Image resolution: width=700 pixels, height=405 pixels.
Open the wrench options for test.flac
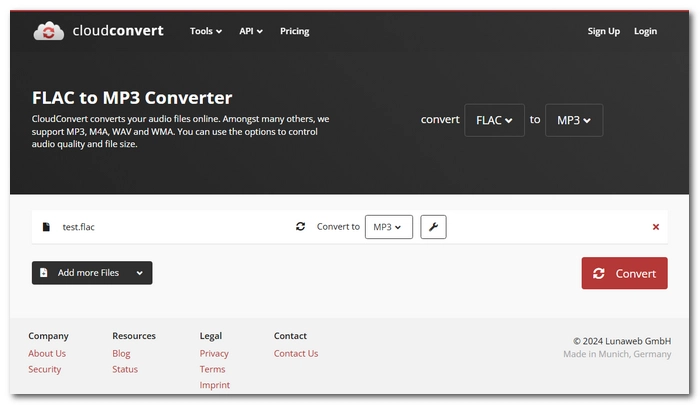coord(433,227)
